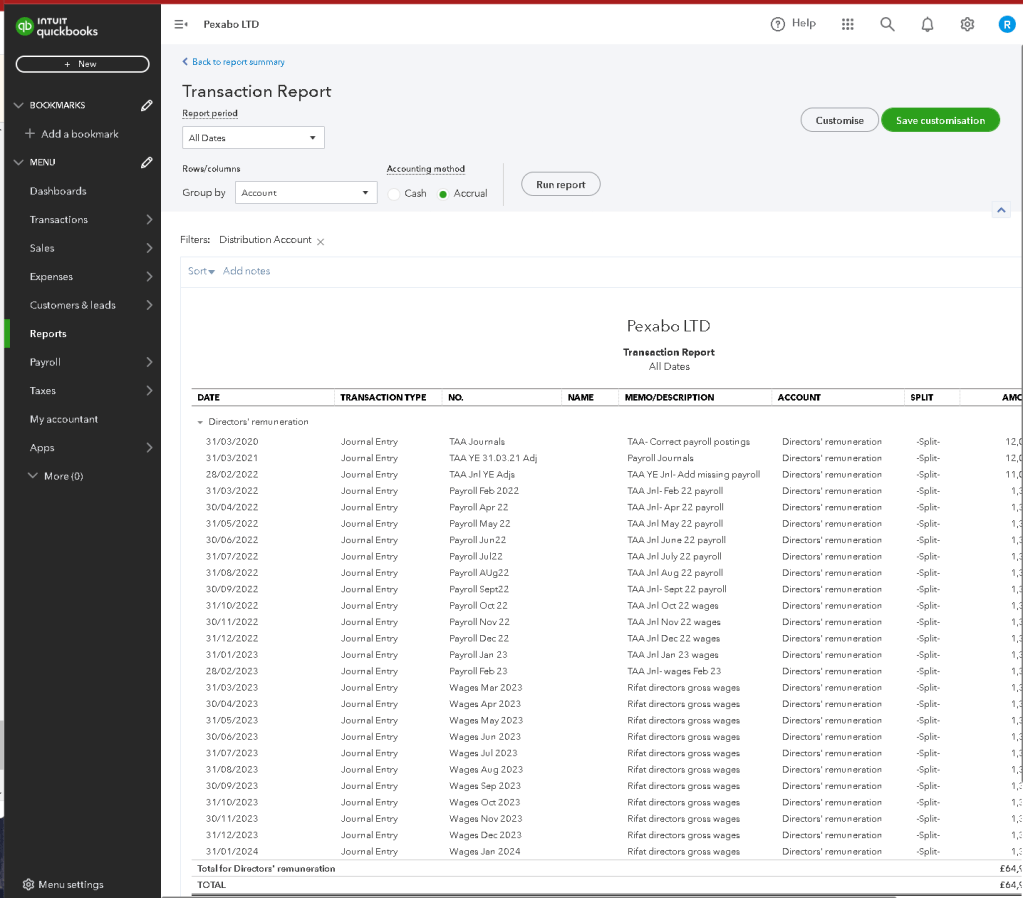Screen dimensions: 1023x898
Task: Click the Run report button
Action: 560,185
